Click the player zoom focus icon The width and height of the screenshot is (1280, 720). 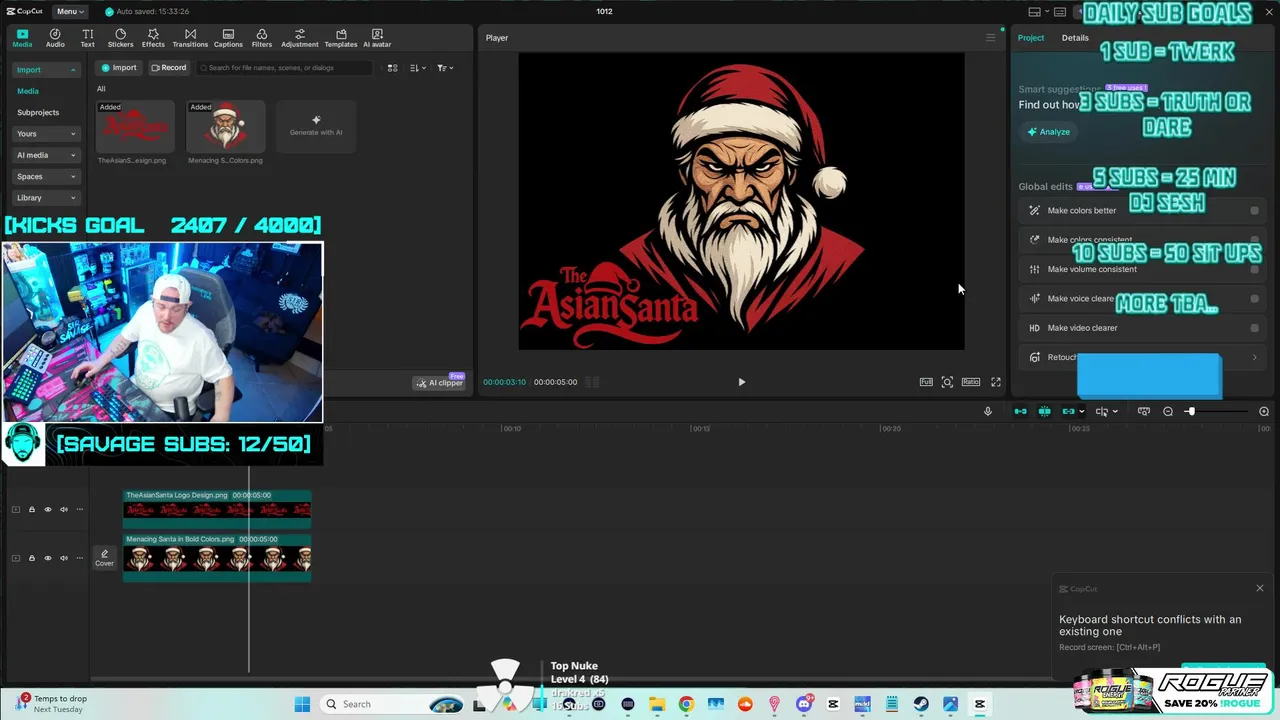[x=947, y=382]
